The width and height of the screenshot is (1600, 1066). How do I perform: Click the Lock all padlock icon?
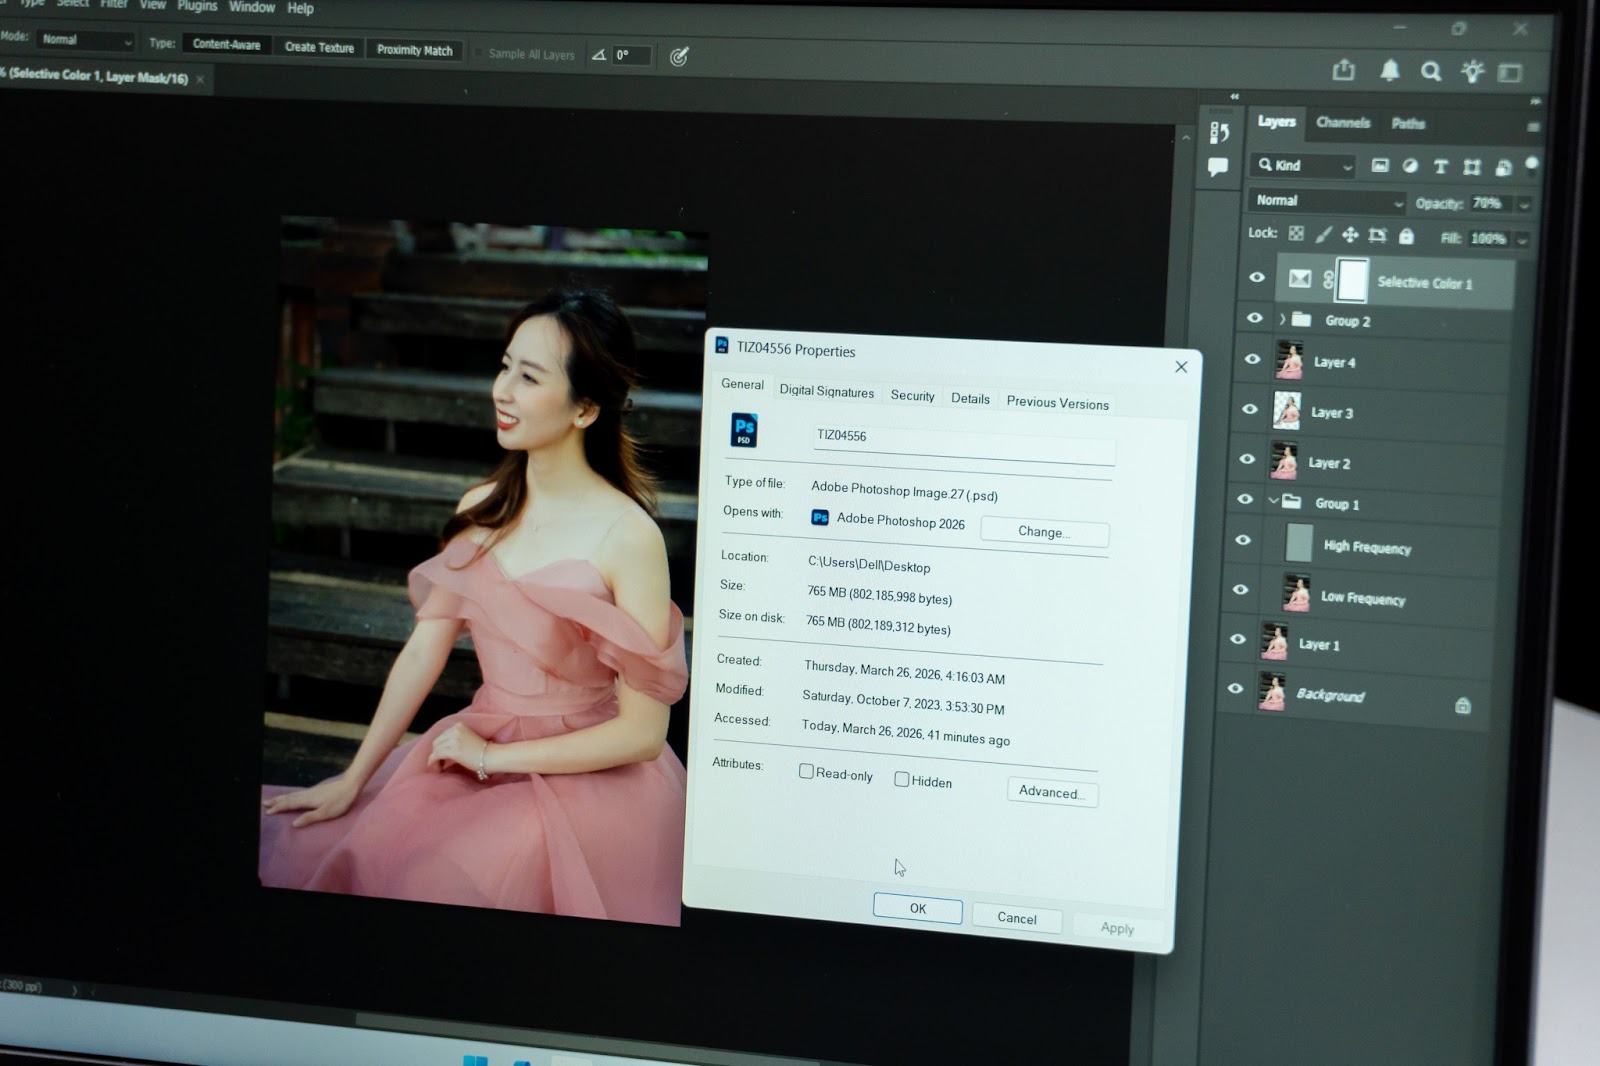pyautogui.click(x=1406, y=236)
